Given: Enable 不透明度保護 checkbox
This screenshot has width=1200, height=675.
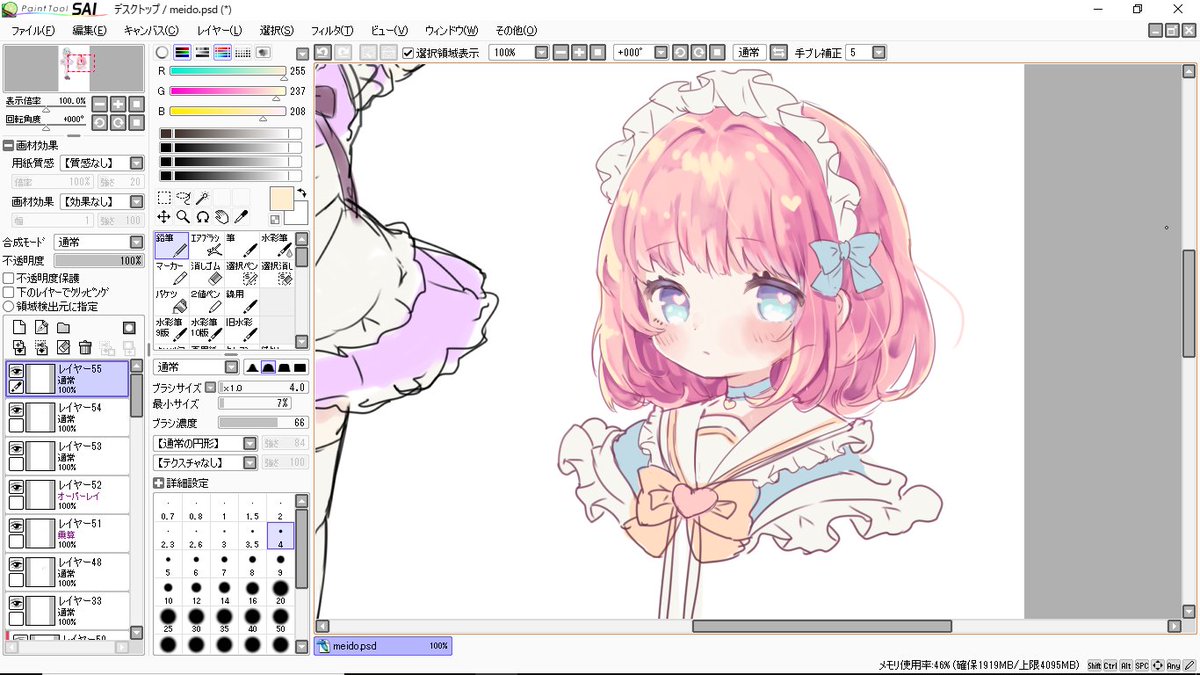Looking at the screenshot, I should pyautogui.click(x=8, y=278).
